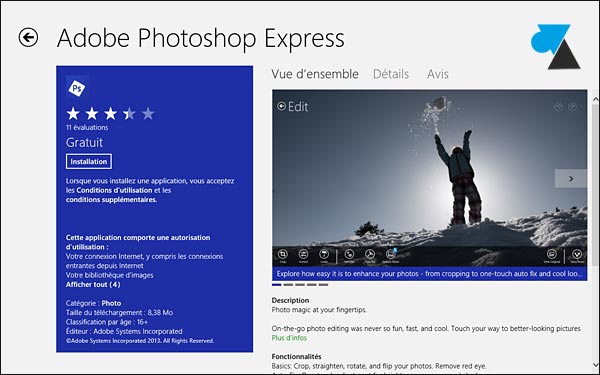The image size is (600, 375).
Task: Click the 'Description' heading
Action: [x=290, y=300]
